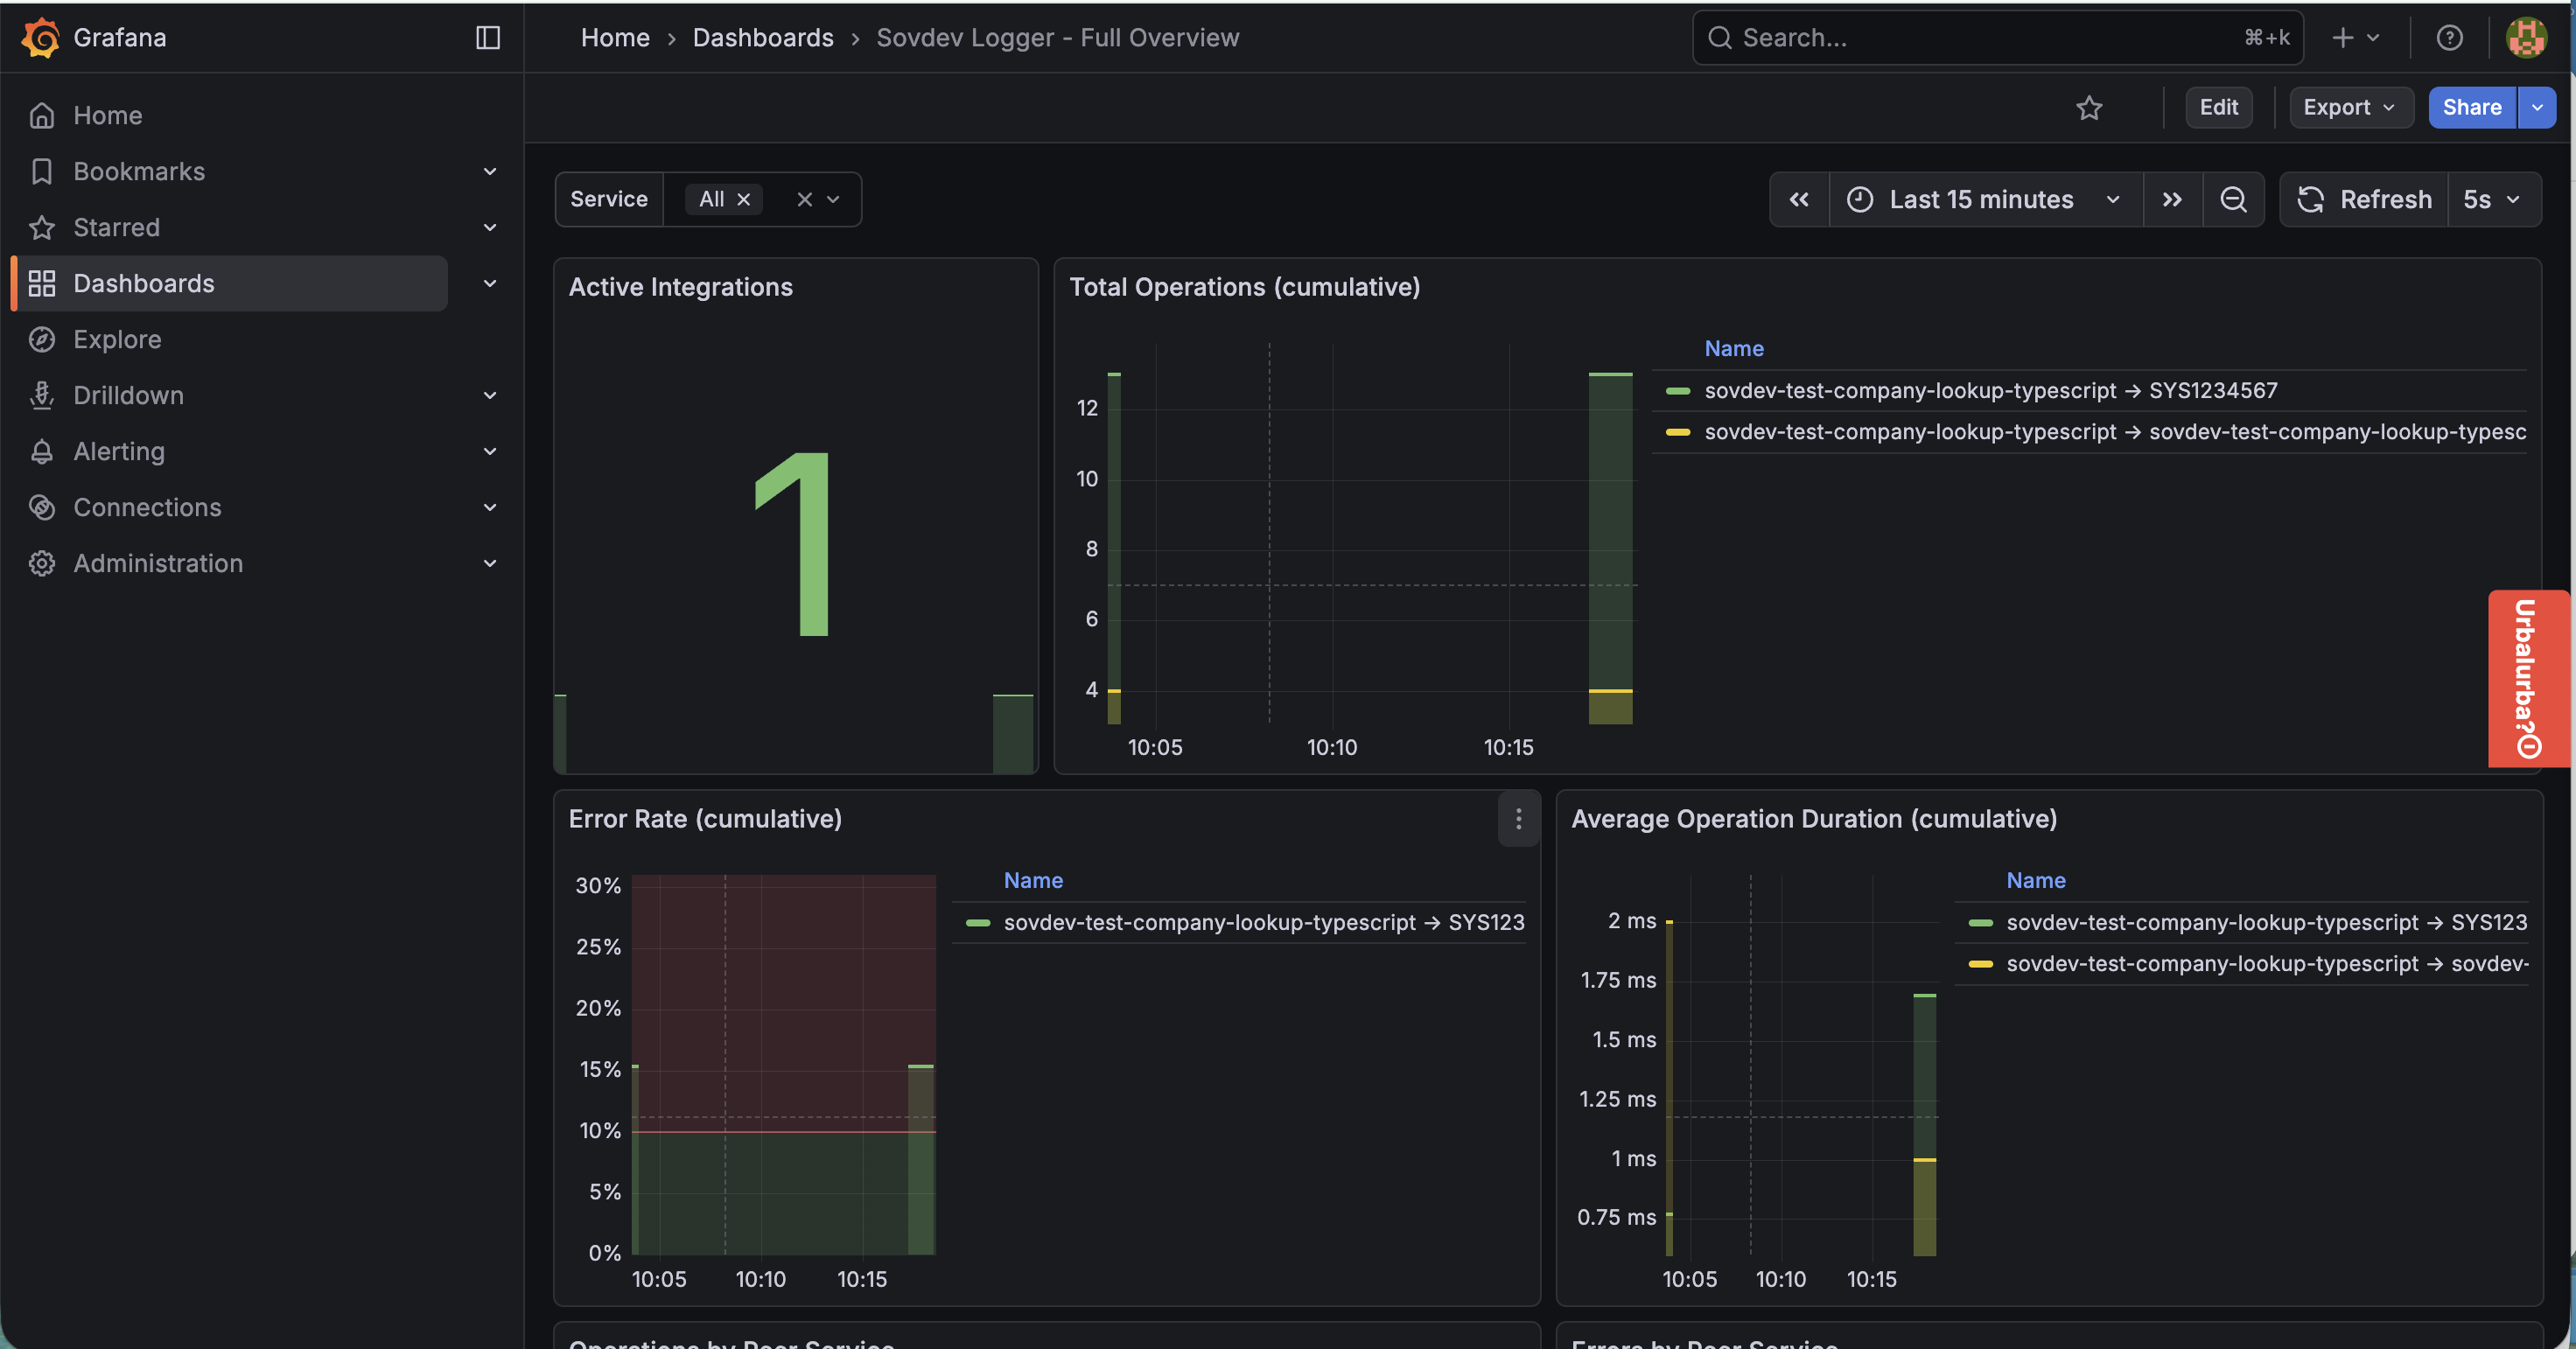The height and width of the screenshot is (1349, 2576).
Task: Expand the Starred section chevron
Action: point(490,227)
